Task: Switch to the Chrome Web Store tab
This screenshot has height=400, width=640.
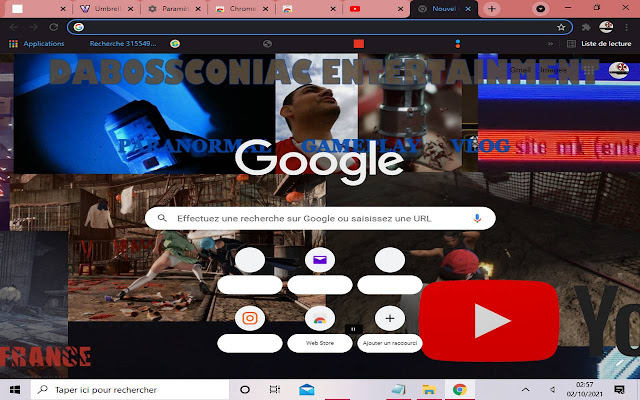Action: 237,9
